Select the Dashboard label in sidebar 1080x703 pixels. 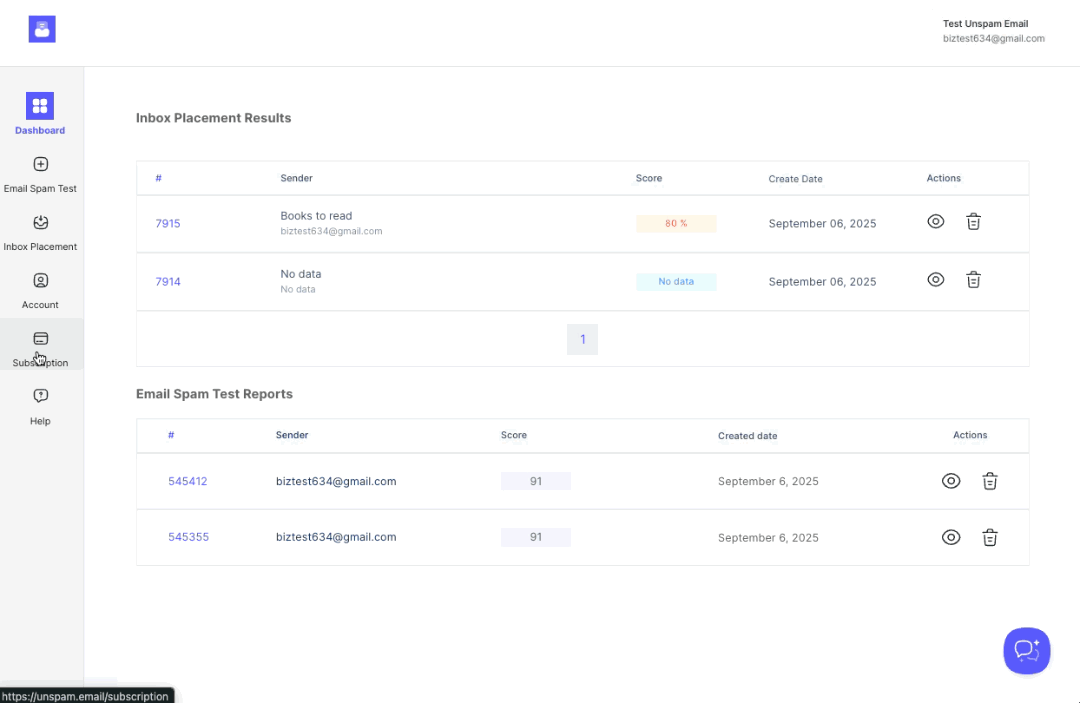[x=40, y=130]
